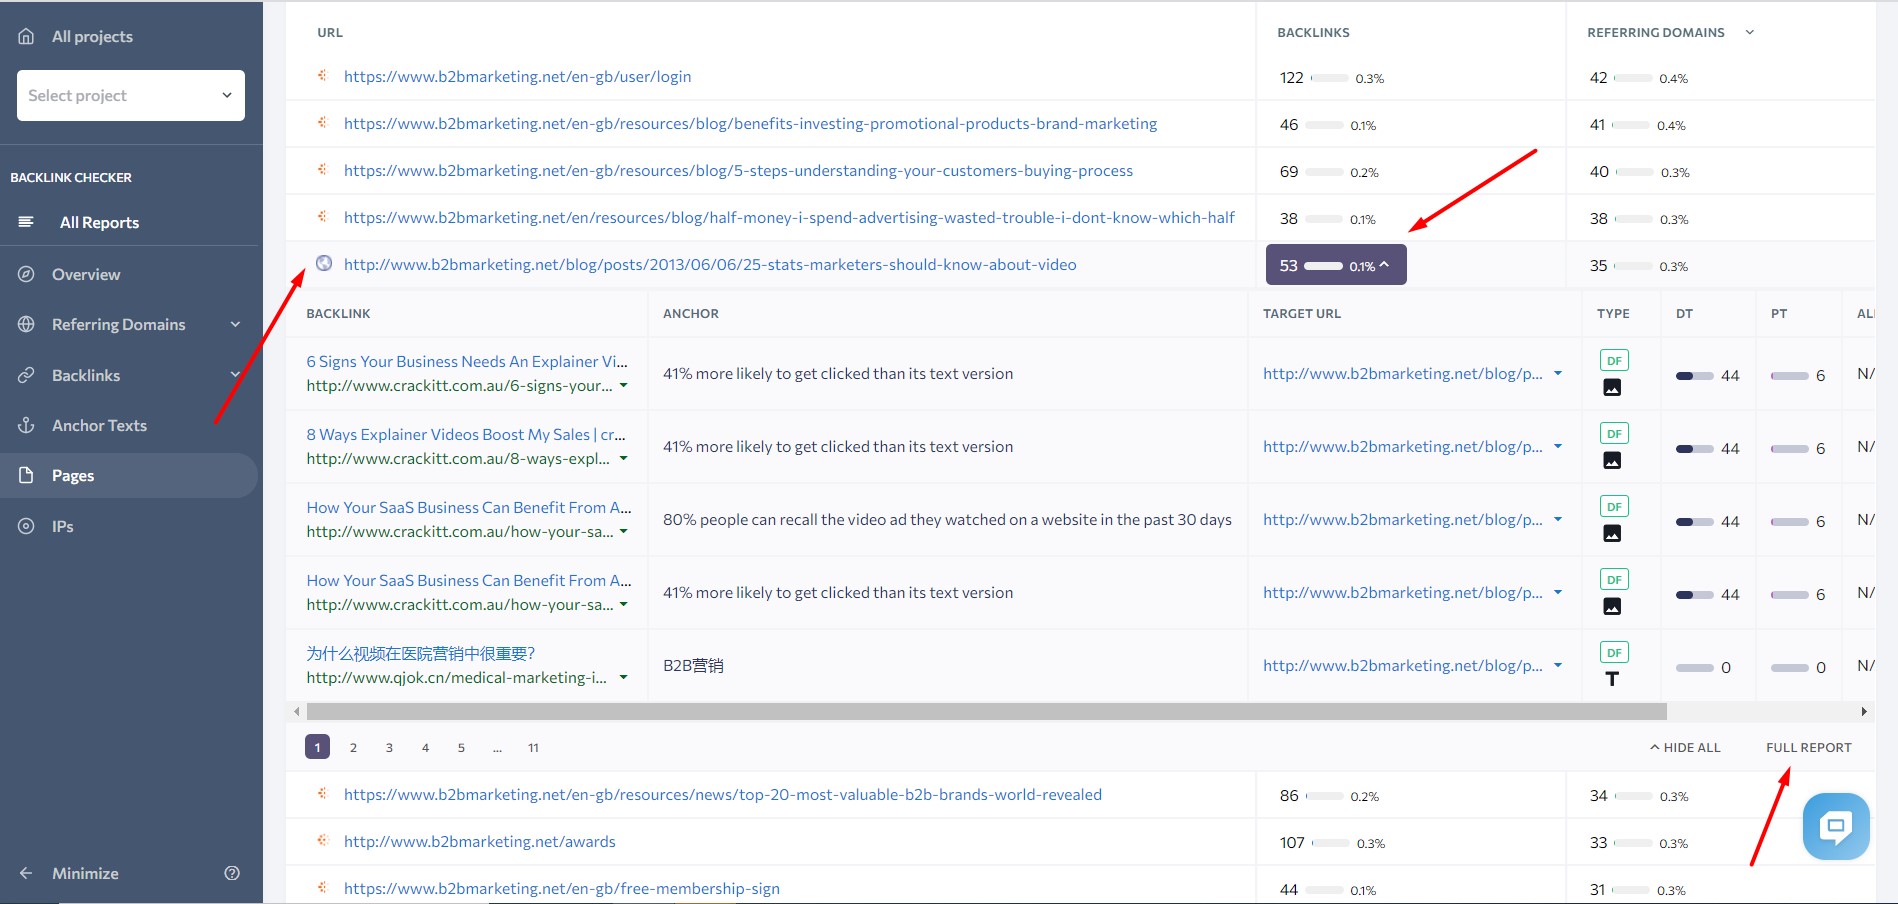The width and height of the screenshot is (1898, 904).
Task: Click favicon beside free-membership-sign URL
Action: coord(323,887)
